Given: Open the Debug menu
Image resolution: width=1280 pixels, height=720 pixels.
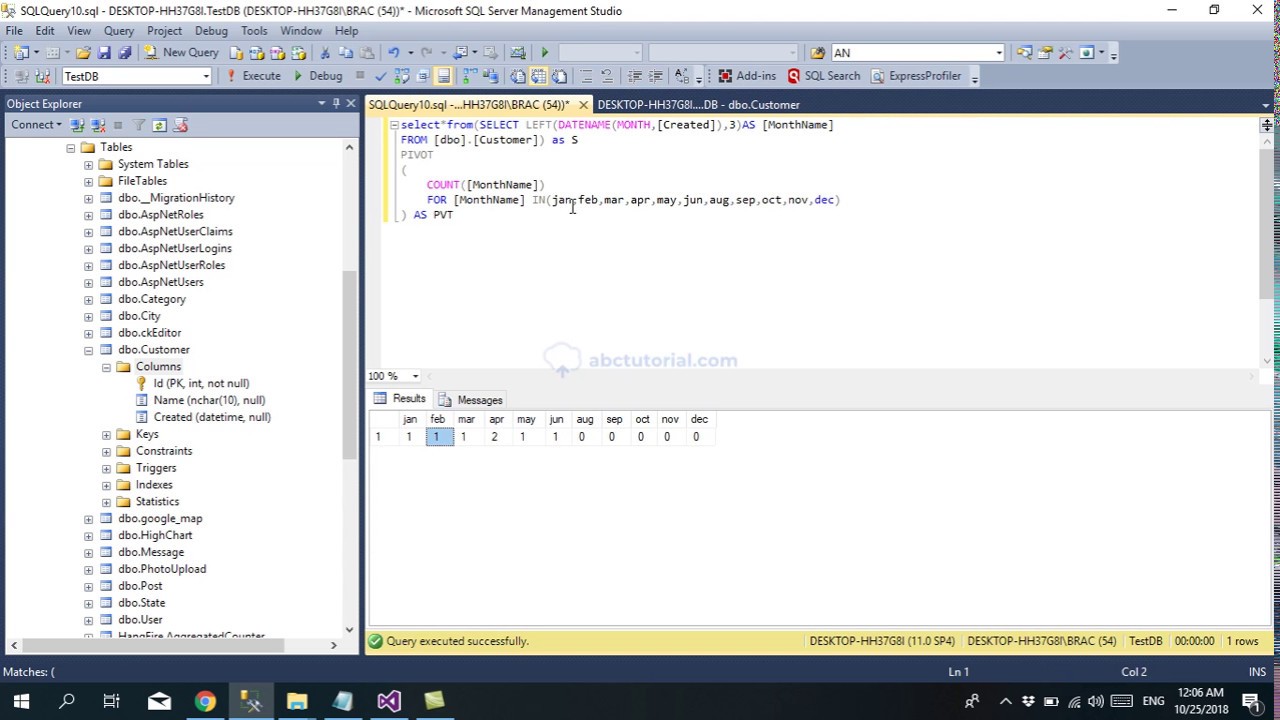Looking at the screenshot, I should (x=211, y=31).
